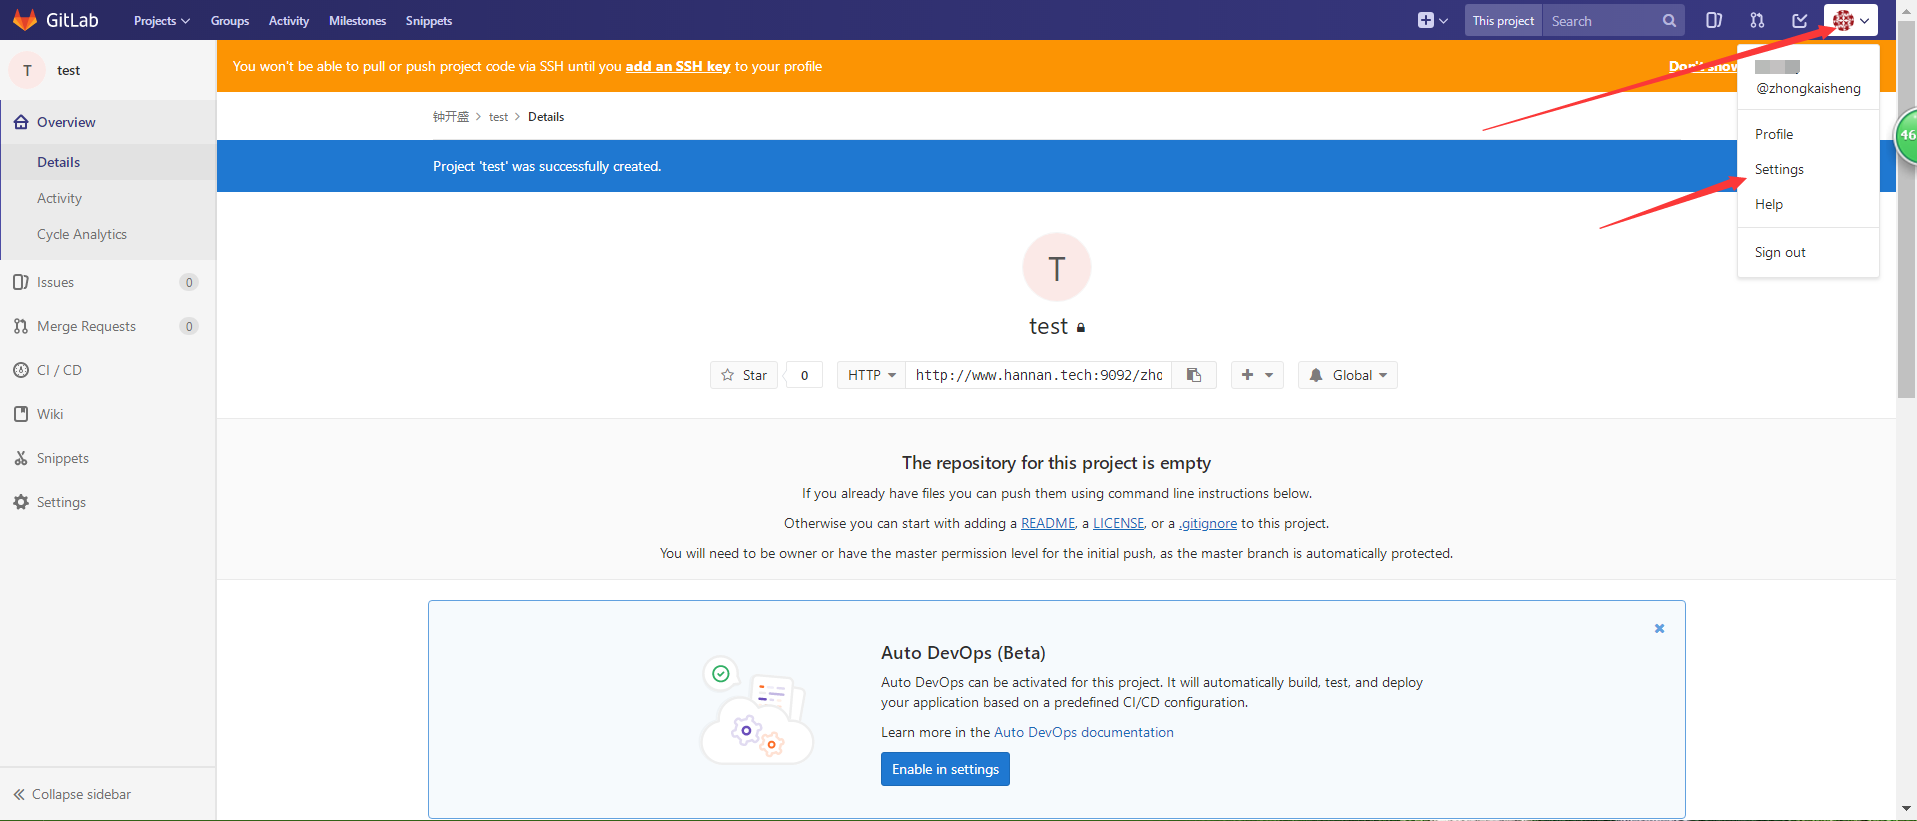Click the Issues count badge 0
This screenshot has height=821, width=1917.
coord(188,282)
